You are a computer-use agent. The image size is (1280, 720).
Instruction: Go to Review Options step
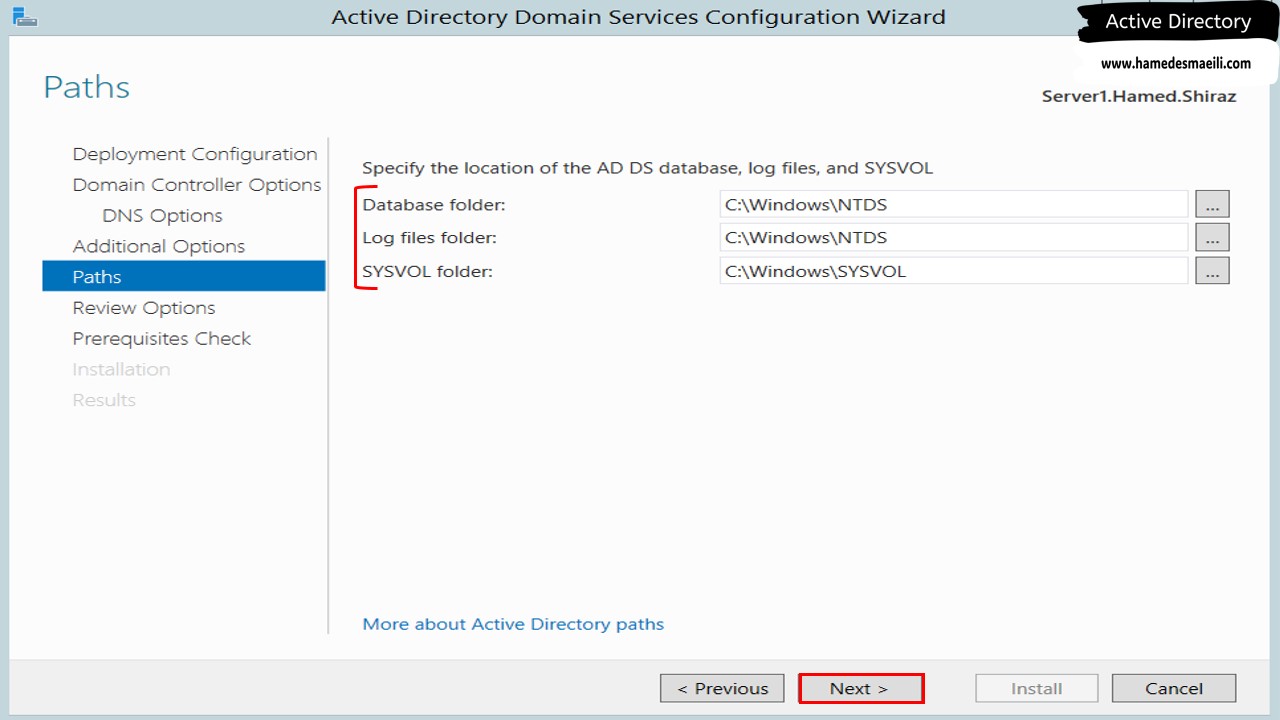point(144,308)
